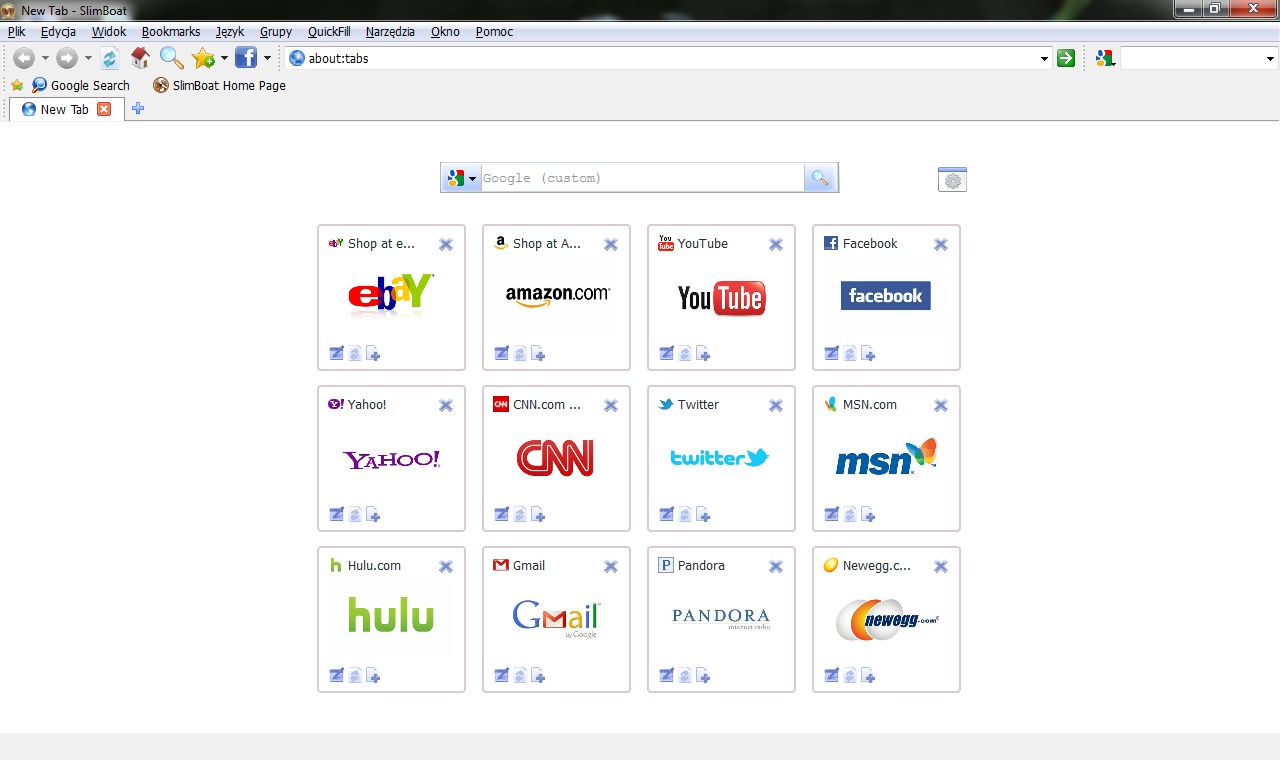Click the refresh thumbnail icon on the Yahoo! tile

[355, 514]
